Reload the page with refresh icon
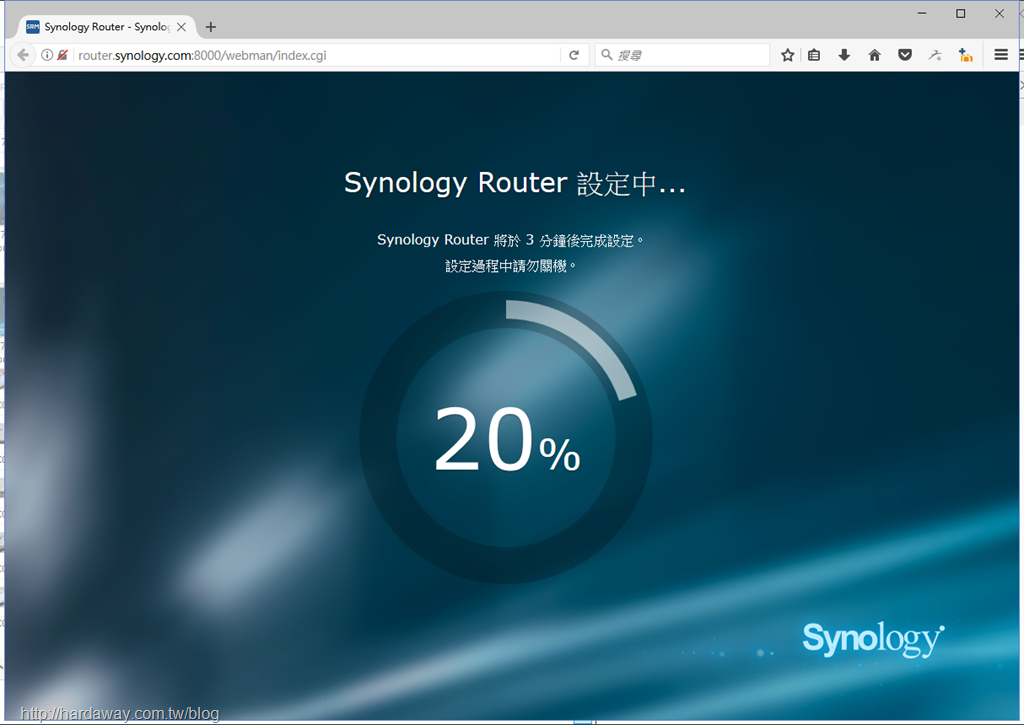Screen dimensions: 1024x725 pyautogui.click(x=574, y=55)
